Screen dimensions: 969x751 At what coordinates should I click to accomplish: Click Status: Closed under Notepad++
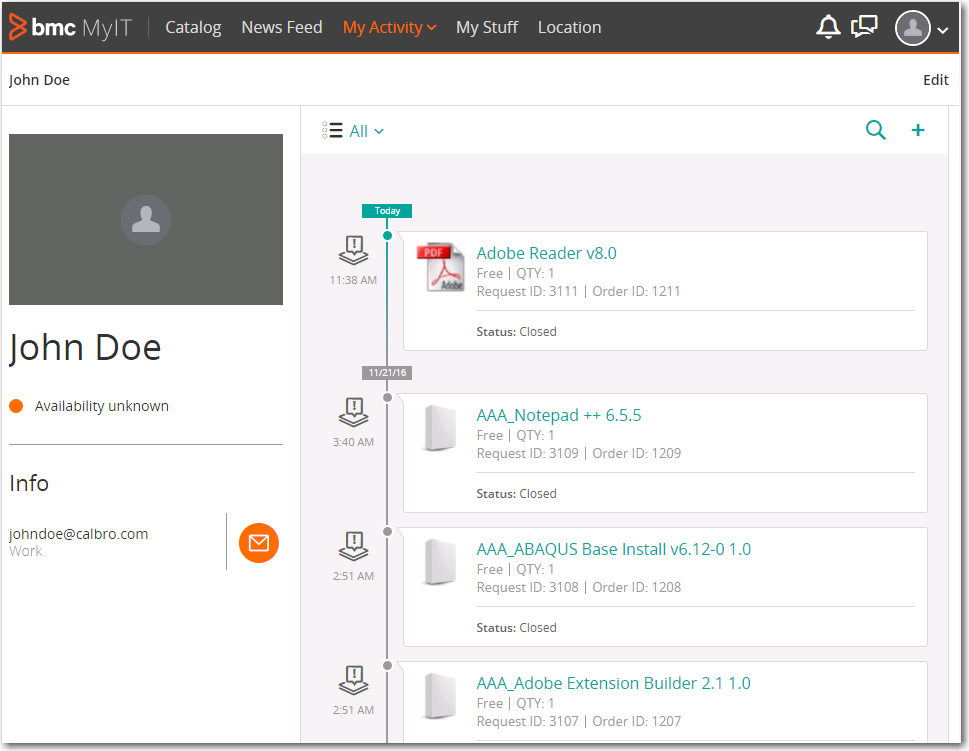pos(517,494)
